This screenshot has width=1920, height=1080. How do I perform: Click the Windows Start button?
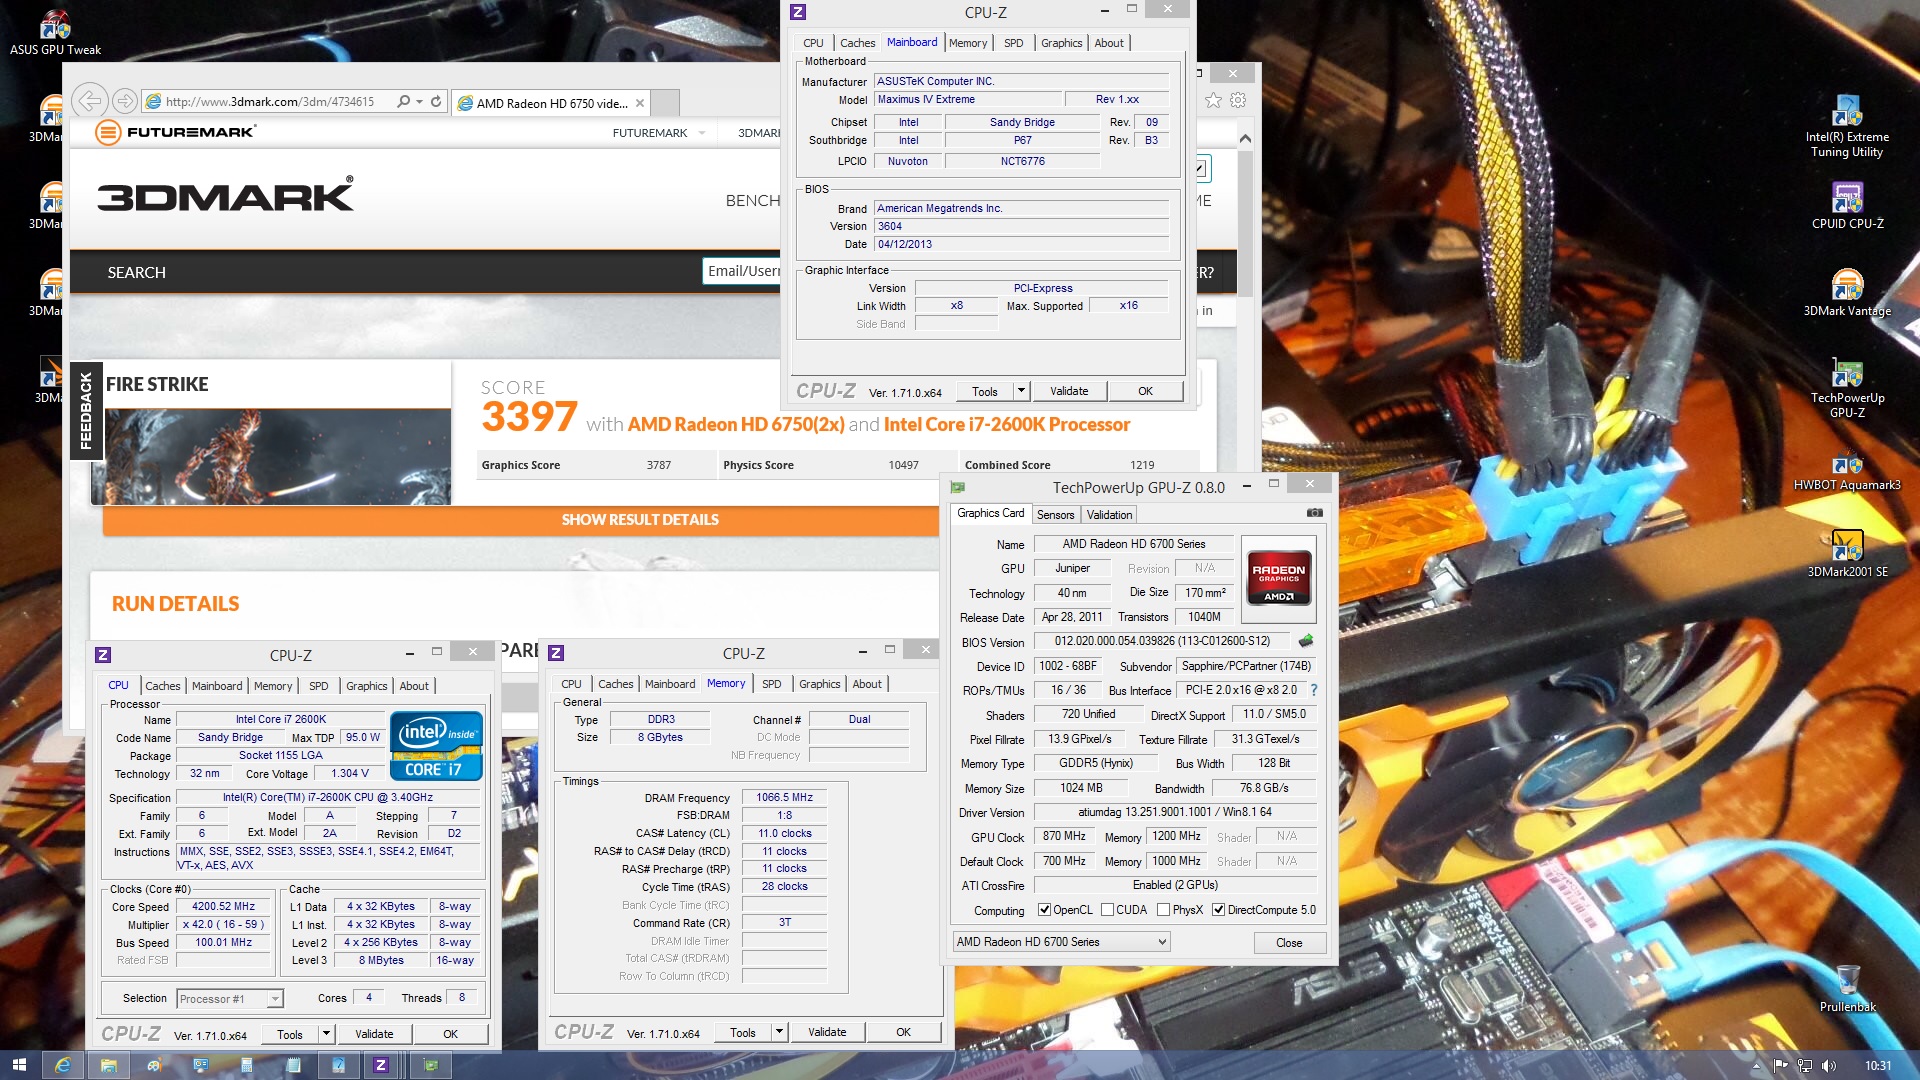coord(19,1065)
